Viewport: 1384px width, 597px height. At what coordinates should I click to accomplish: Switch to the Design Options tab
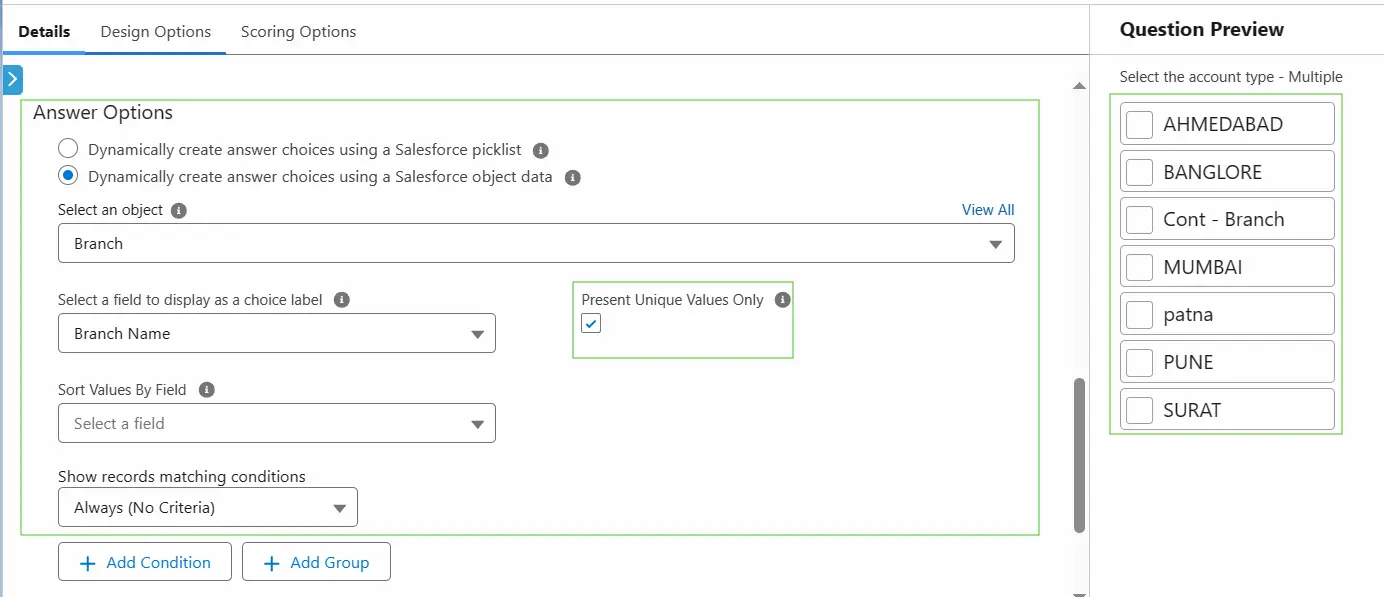coord(156,31)
